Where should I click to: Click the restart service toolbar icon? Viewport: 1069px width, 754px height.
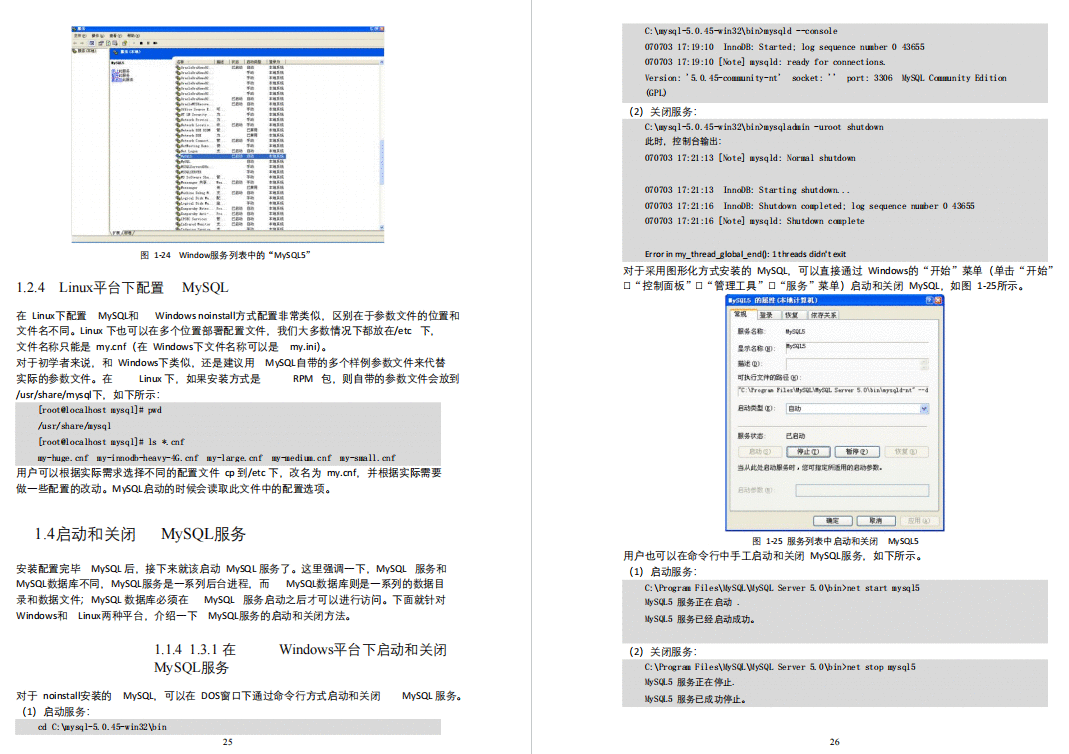(155, 43)
